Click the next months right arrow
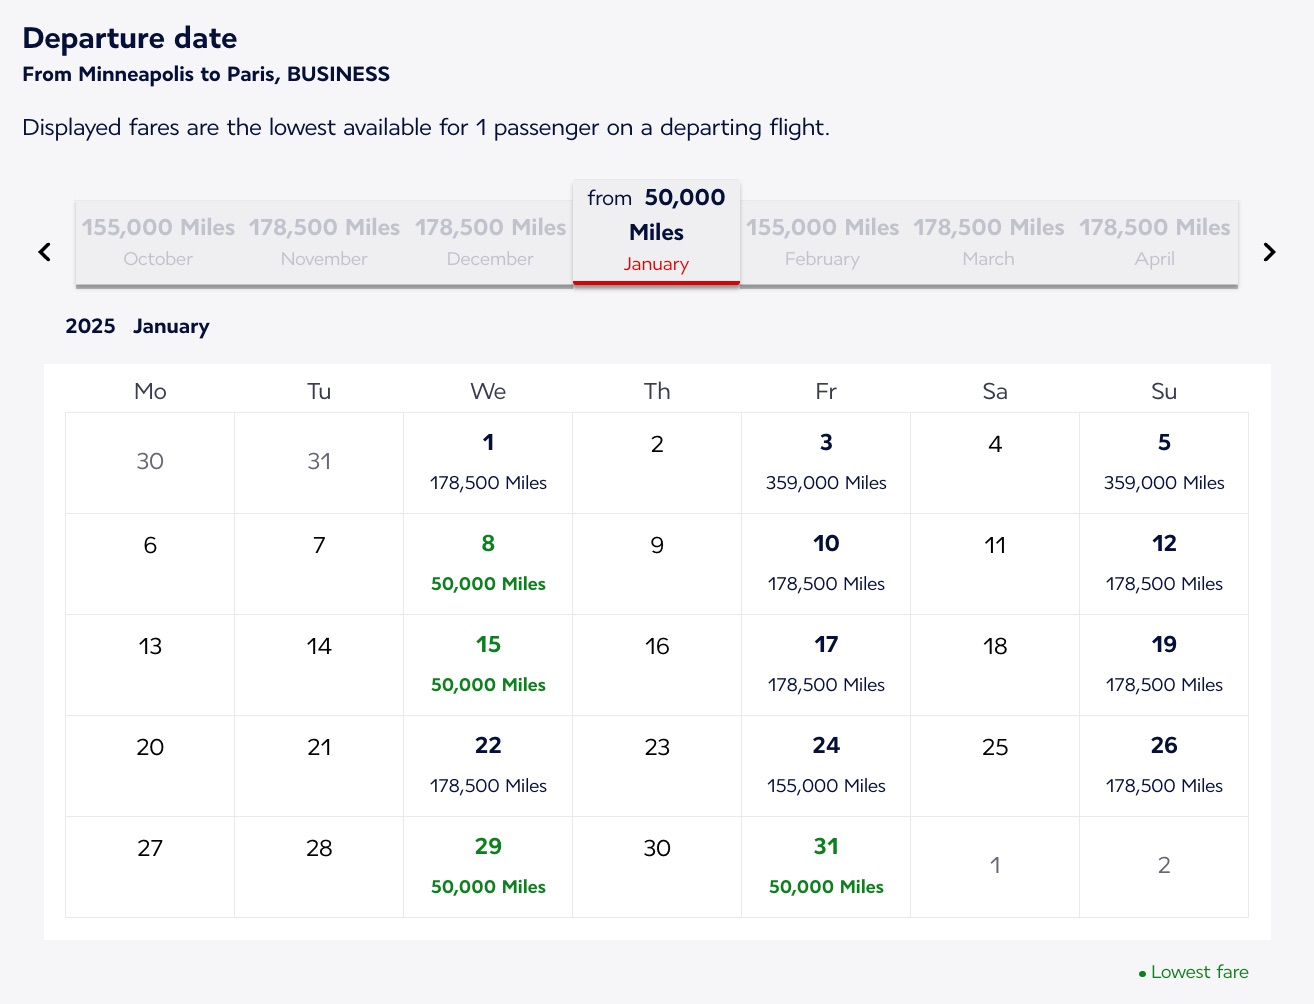 tap(1269, 252)
